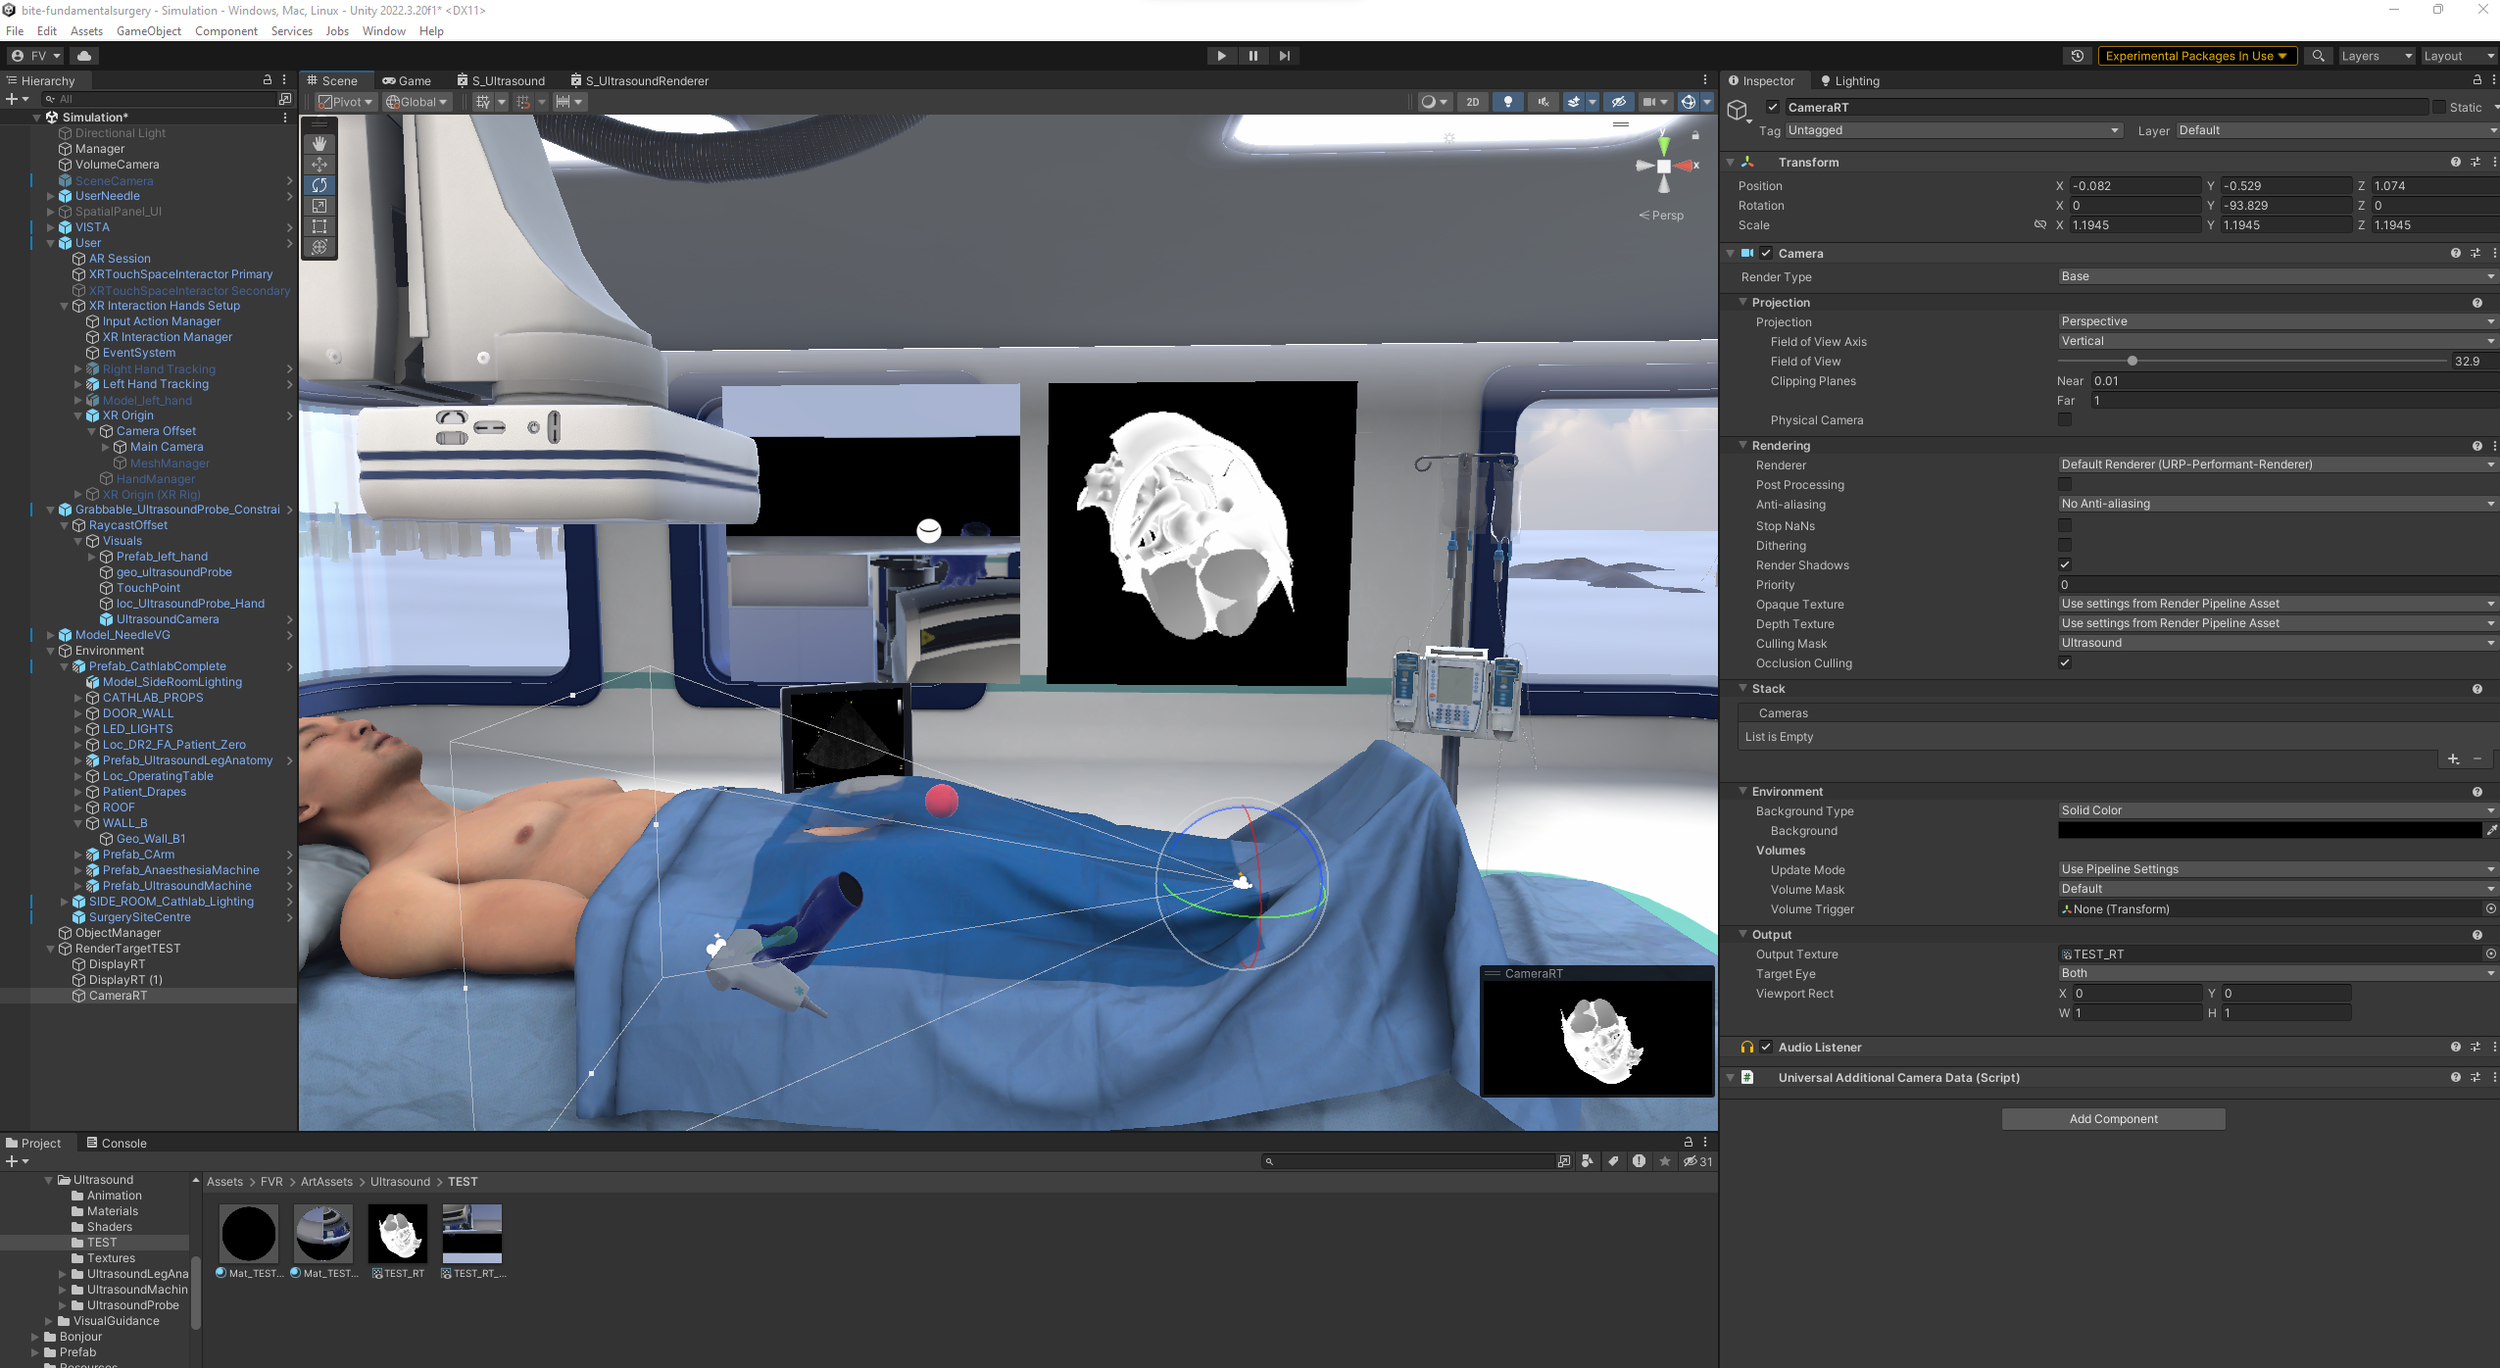Open Experimental Packages In Use button
Viewport: 2500px width, 1368px height.
pos(2195,56)
